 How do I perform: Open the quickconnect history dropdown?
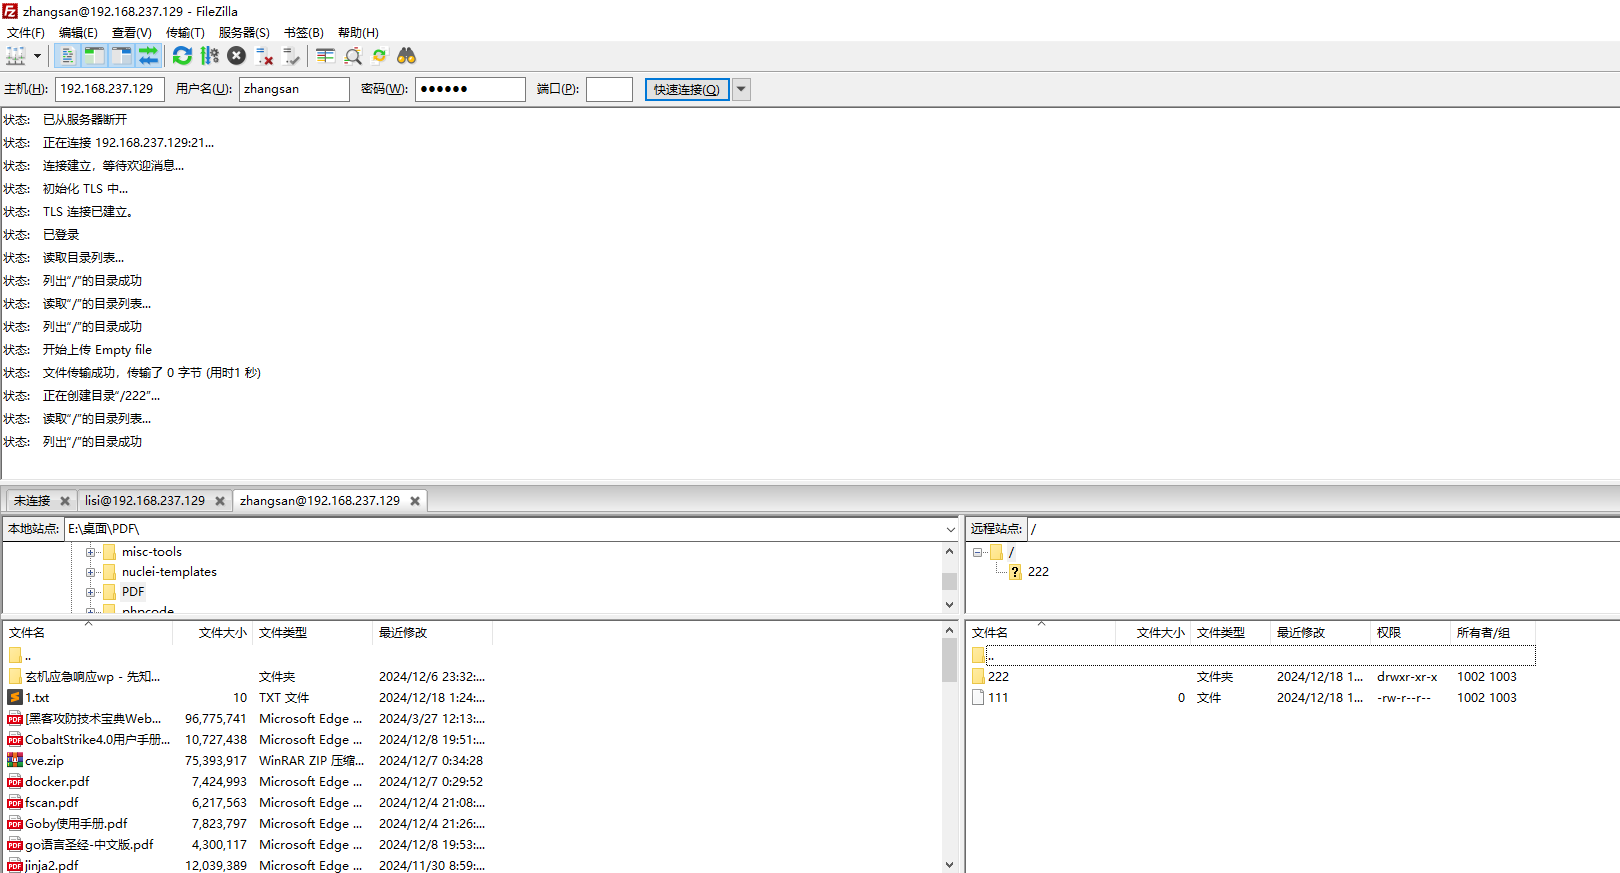click(741, 89)
